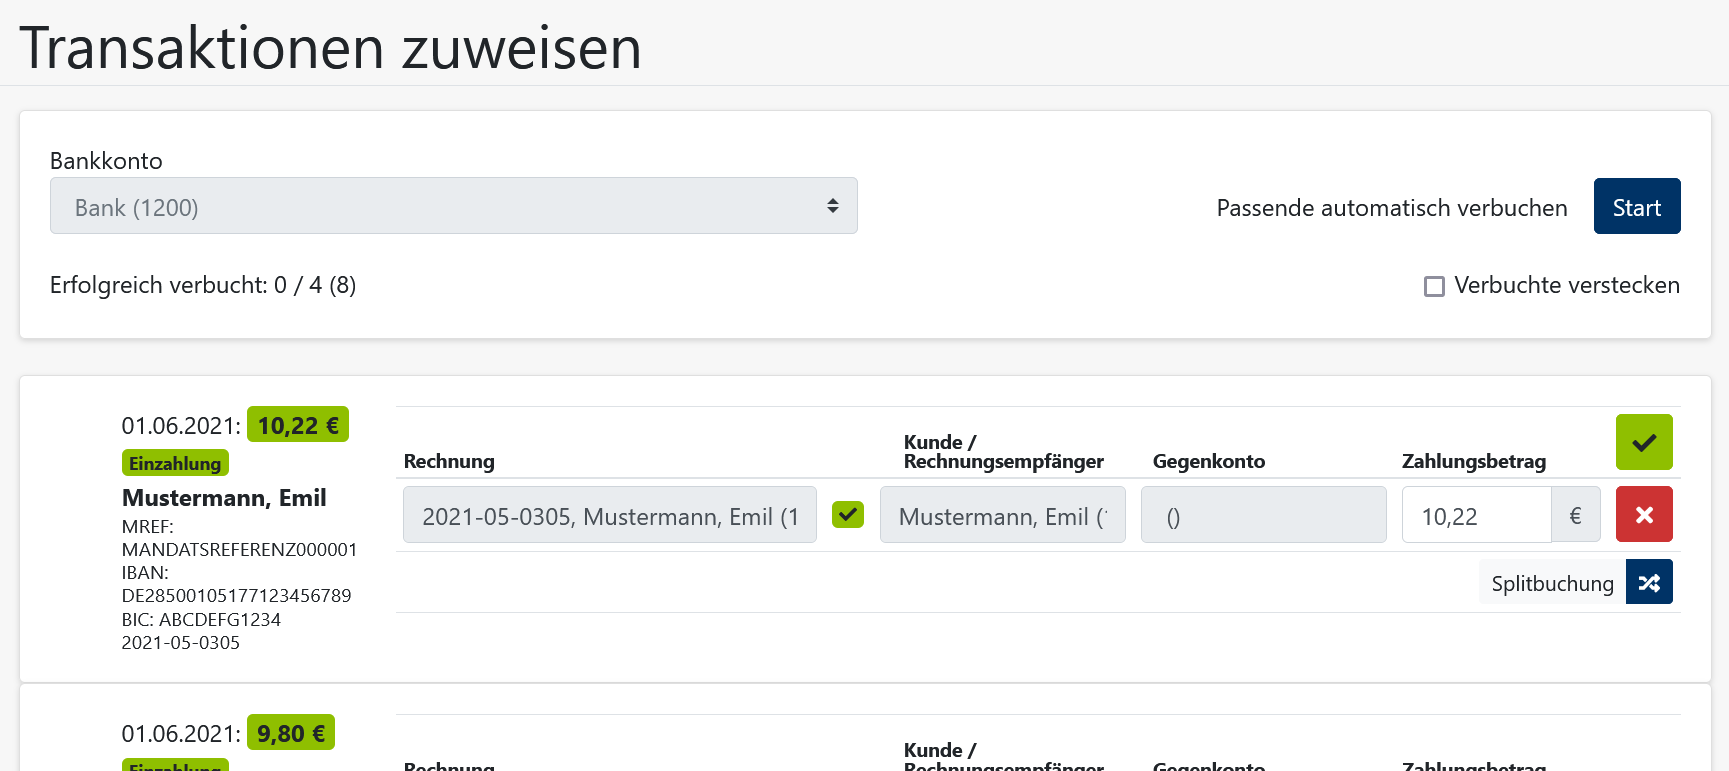Click Erfolgreich verbucht: 0 / 4 (8) status
The height and width of the screenshot is (771, 1729).
(203, 285)
